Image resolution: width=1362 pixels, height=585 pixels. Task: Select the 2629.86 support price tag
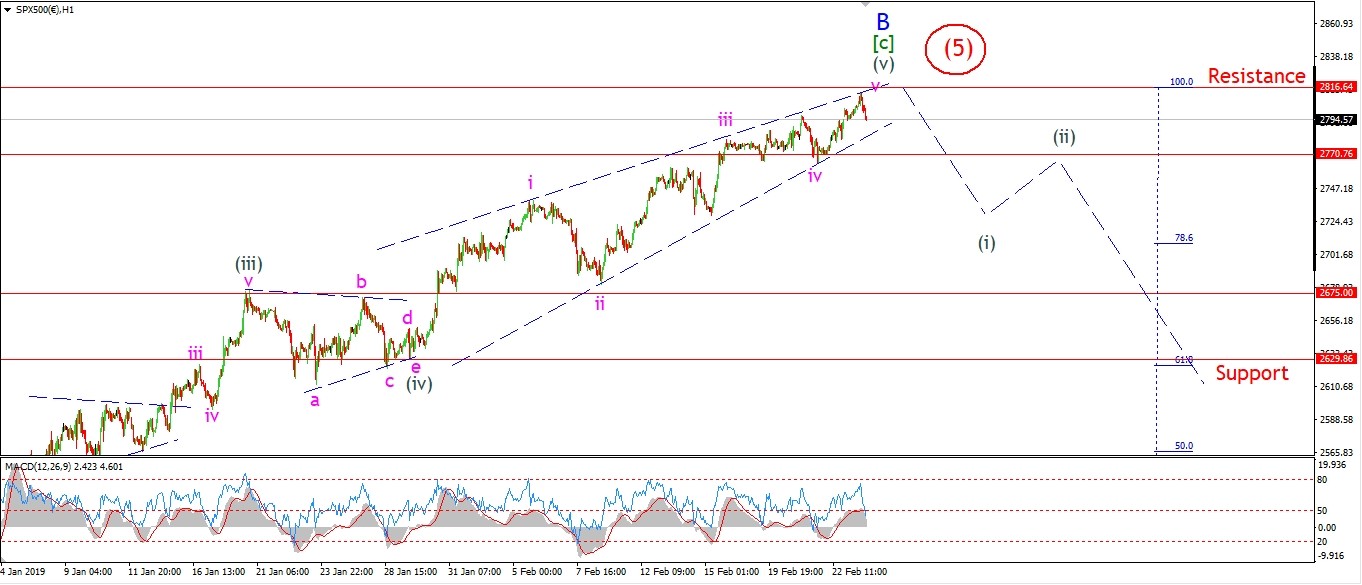coord(1336,358)
